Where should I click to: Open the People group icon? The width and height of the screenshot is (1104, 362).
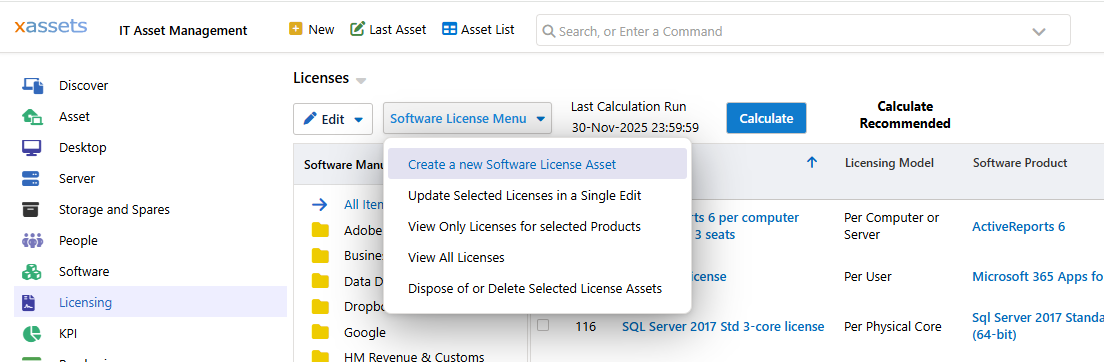(x=32, y=240)
